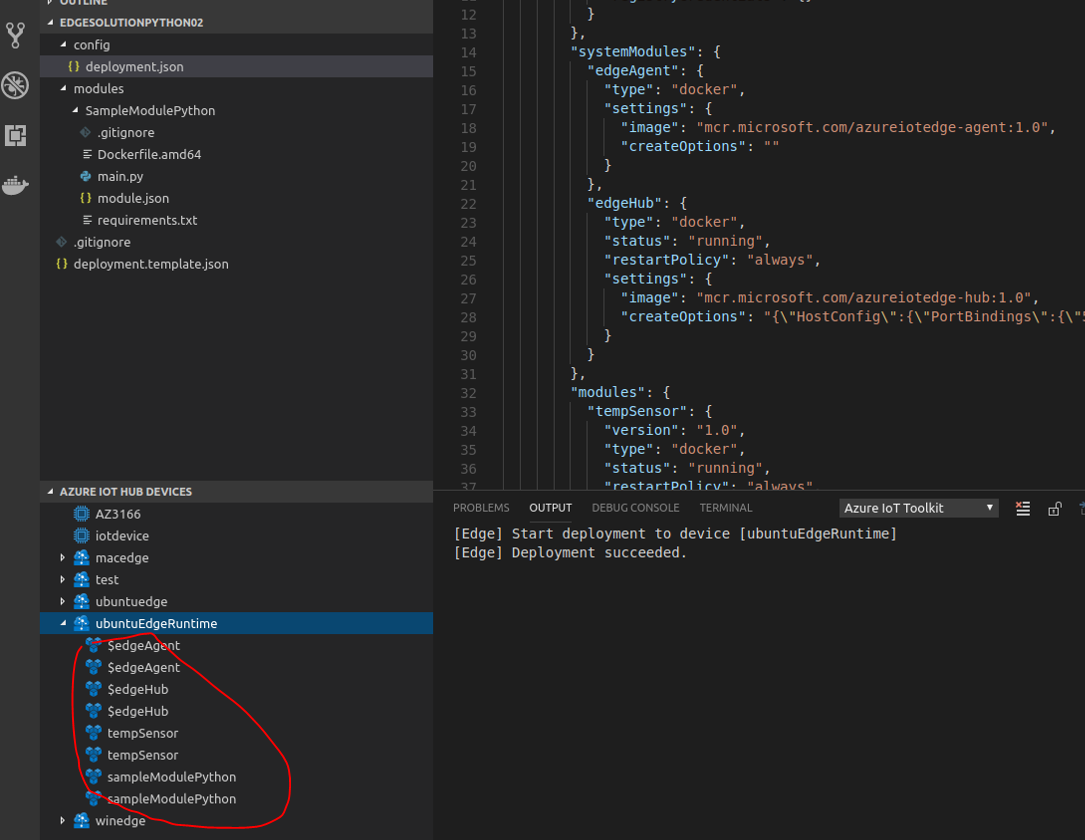
Task: Click the macedge edge device icon
Action: [82, 558]
